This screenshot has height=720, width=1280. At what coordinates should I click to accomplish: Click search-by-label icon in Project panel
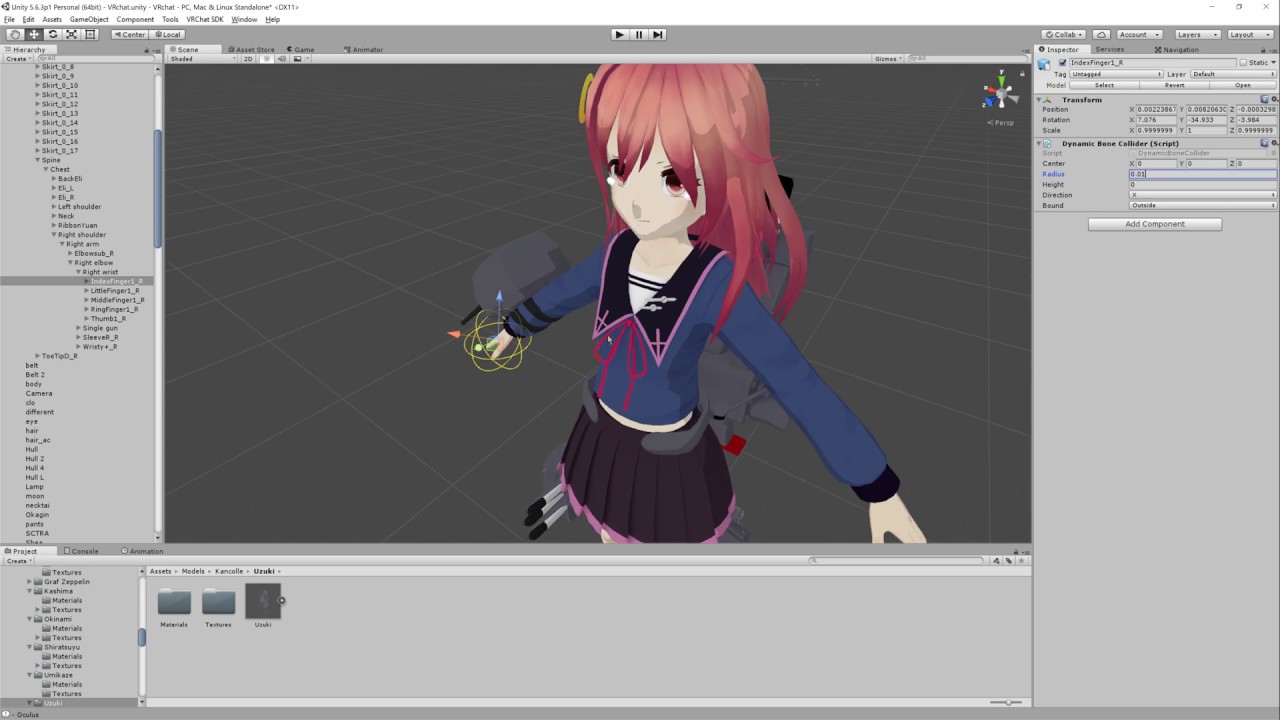[1008, 561]
